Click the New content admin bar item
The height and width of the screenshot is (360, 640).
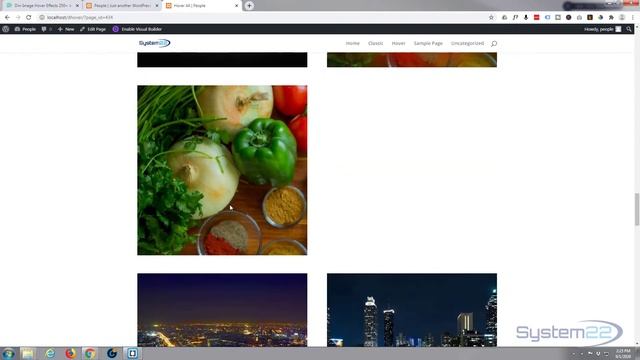(66, 29)
